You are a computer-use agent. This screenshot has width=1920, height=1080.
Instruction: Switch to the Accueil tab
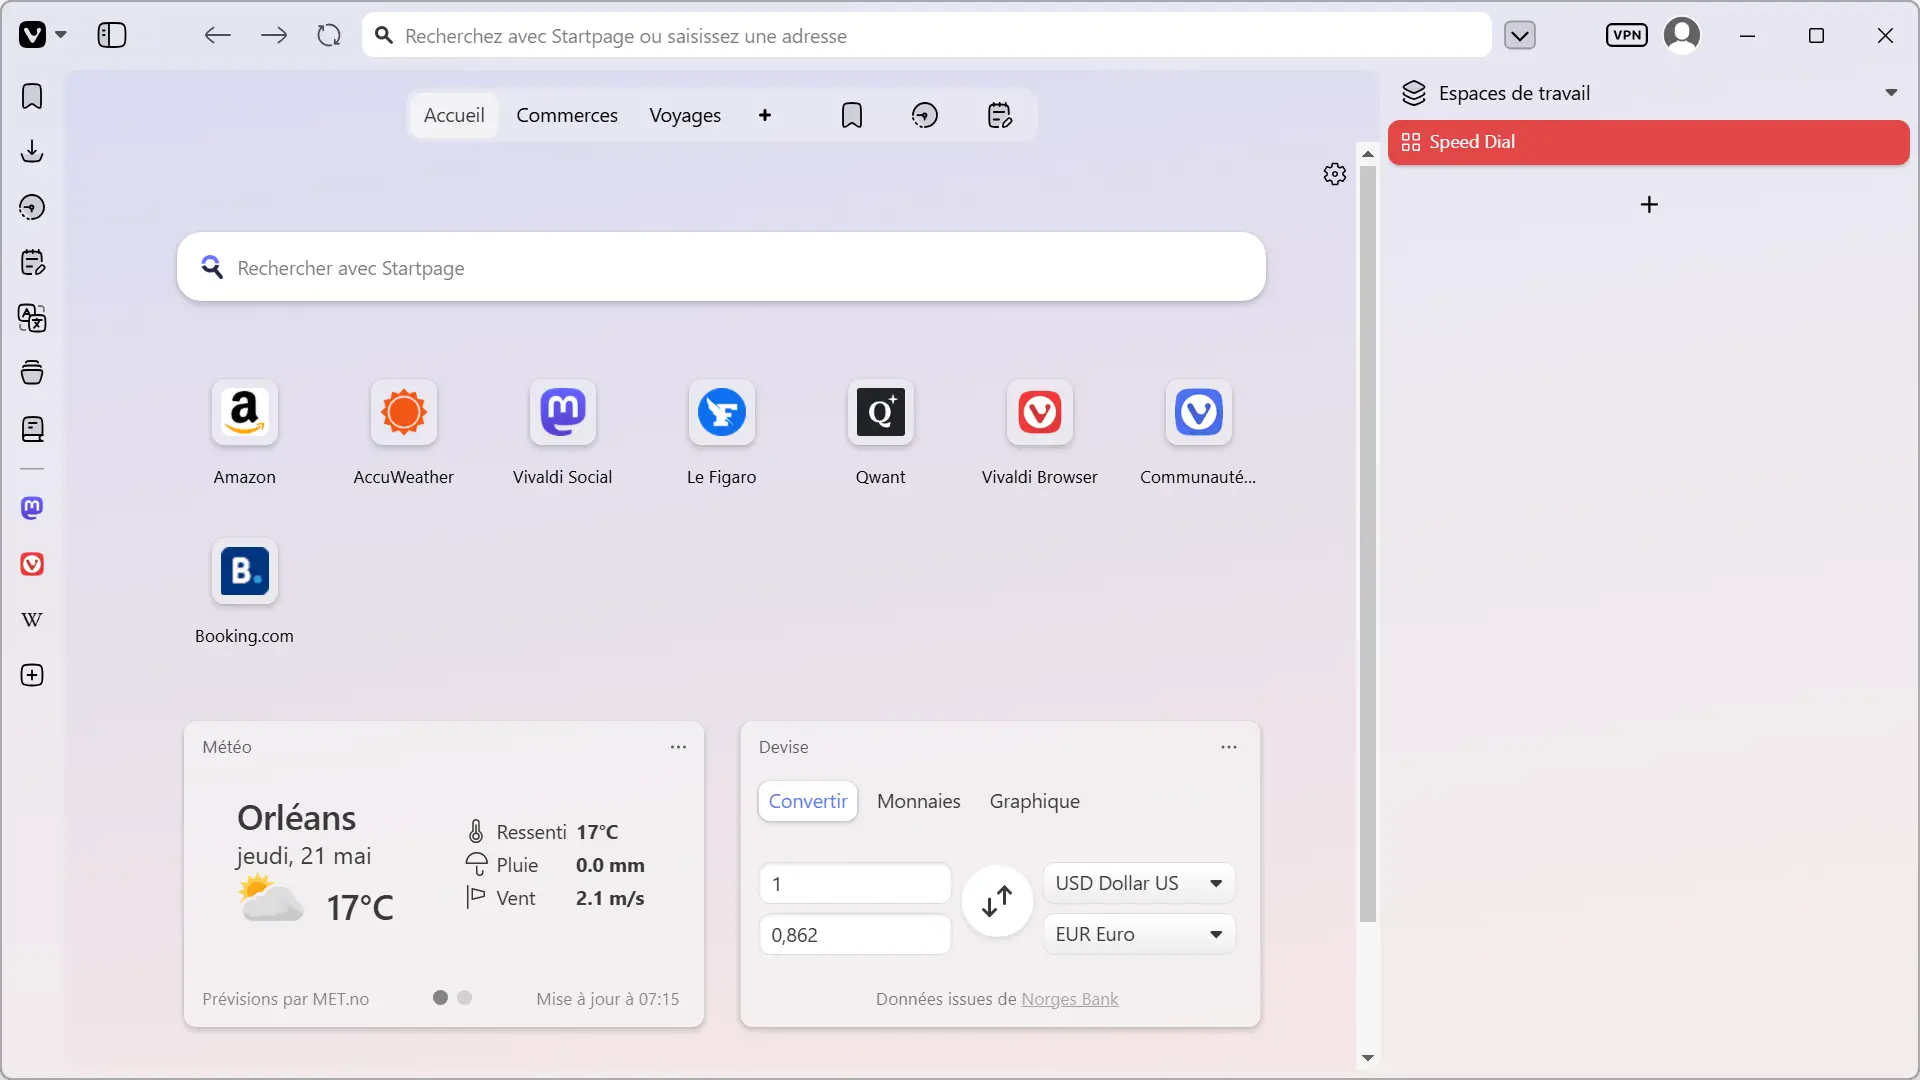(454, 115)
